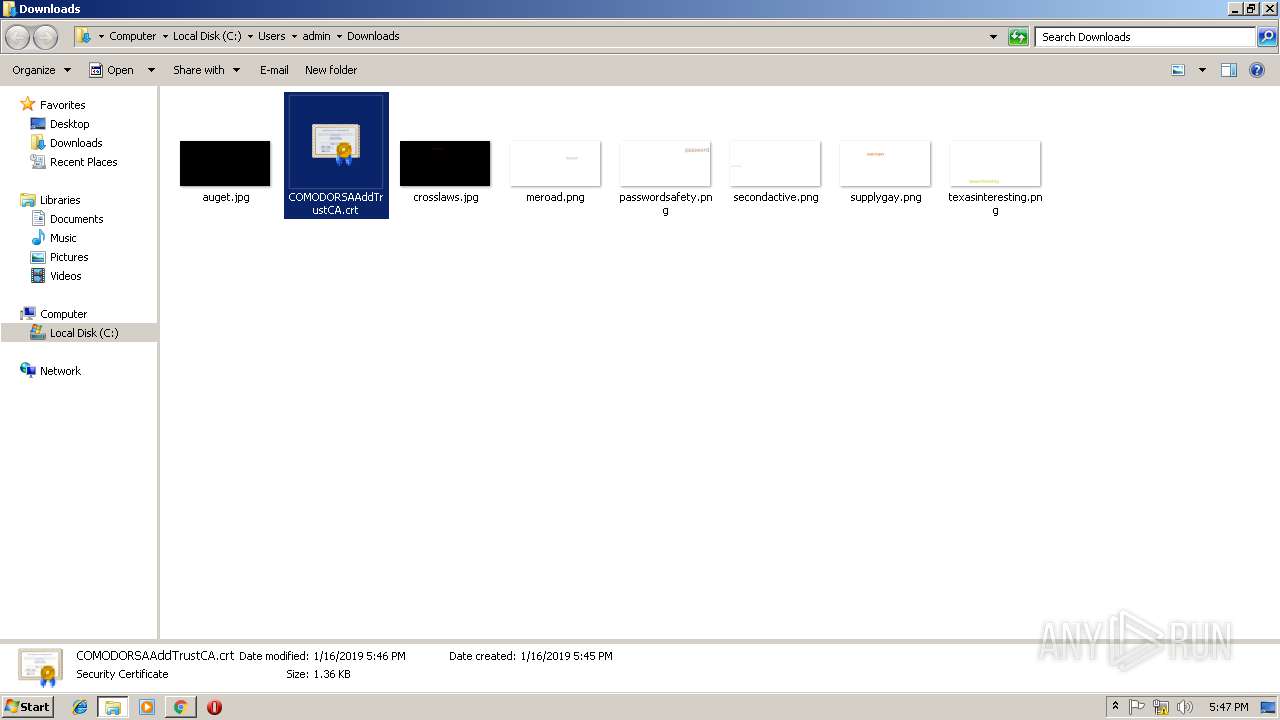
Task: Select Libraries in navigation pane
Action: coord(60,200)
